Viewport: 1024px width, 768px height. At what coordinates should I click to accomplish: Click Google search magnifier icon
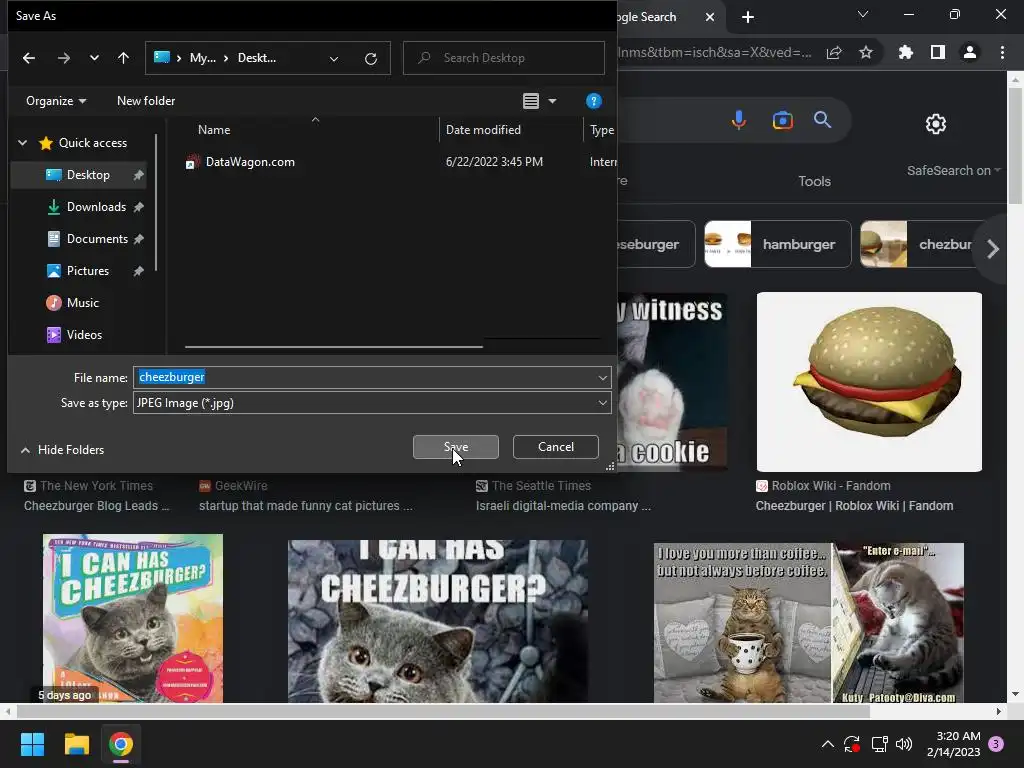pos(822,120)
